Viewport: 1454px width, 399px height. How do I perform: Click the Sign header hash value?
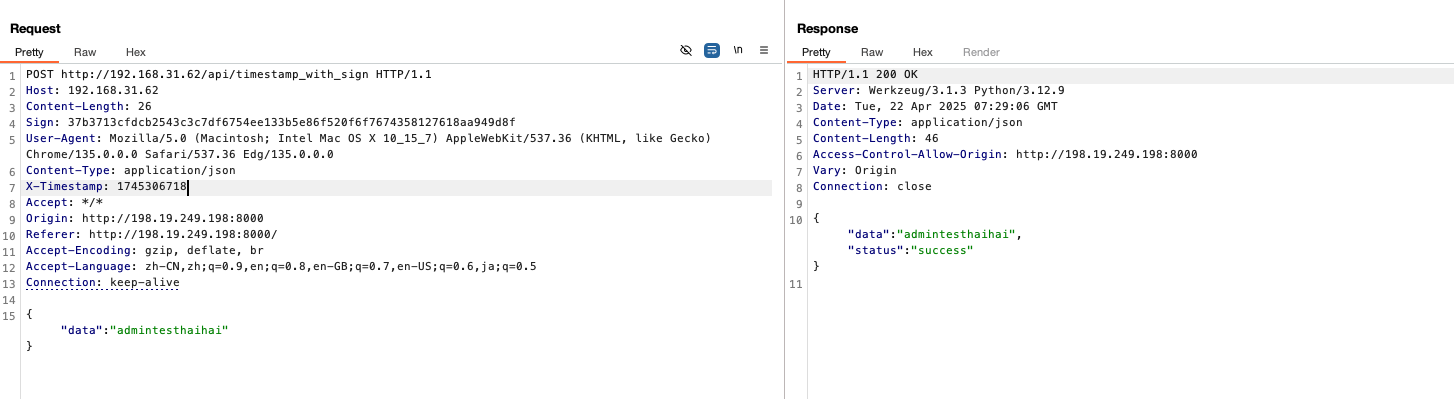click(x=292, y=123)
